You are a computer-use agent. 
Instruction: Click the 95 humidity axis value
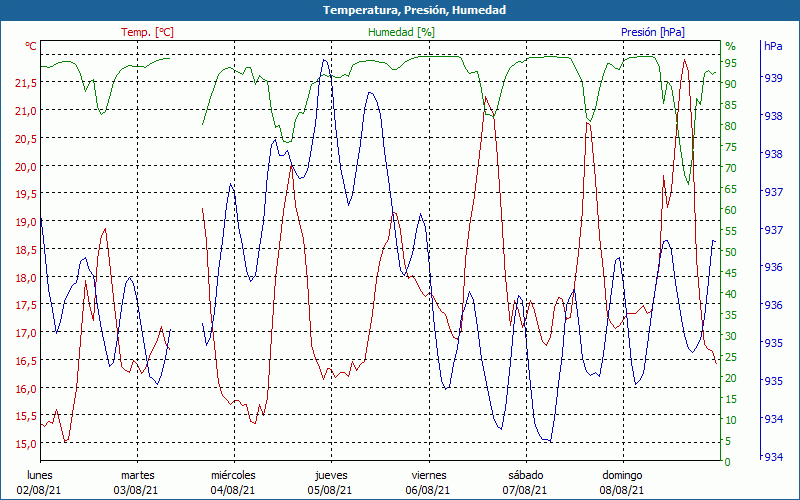731,63
